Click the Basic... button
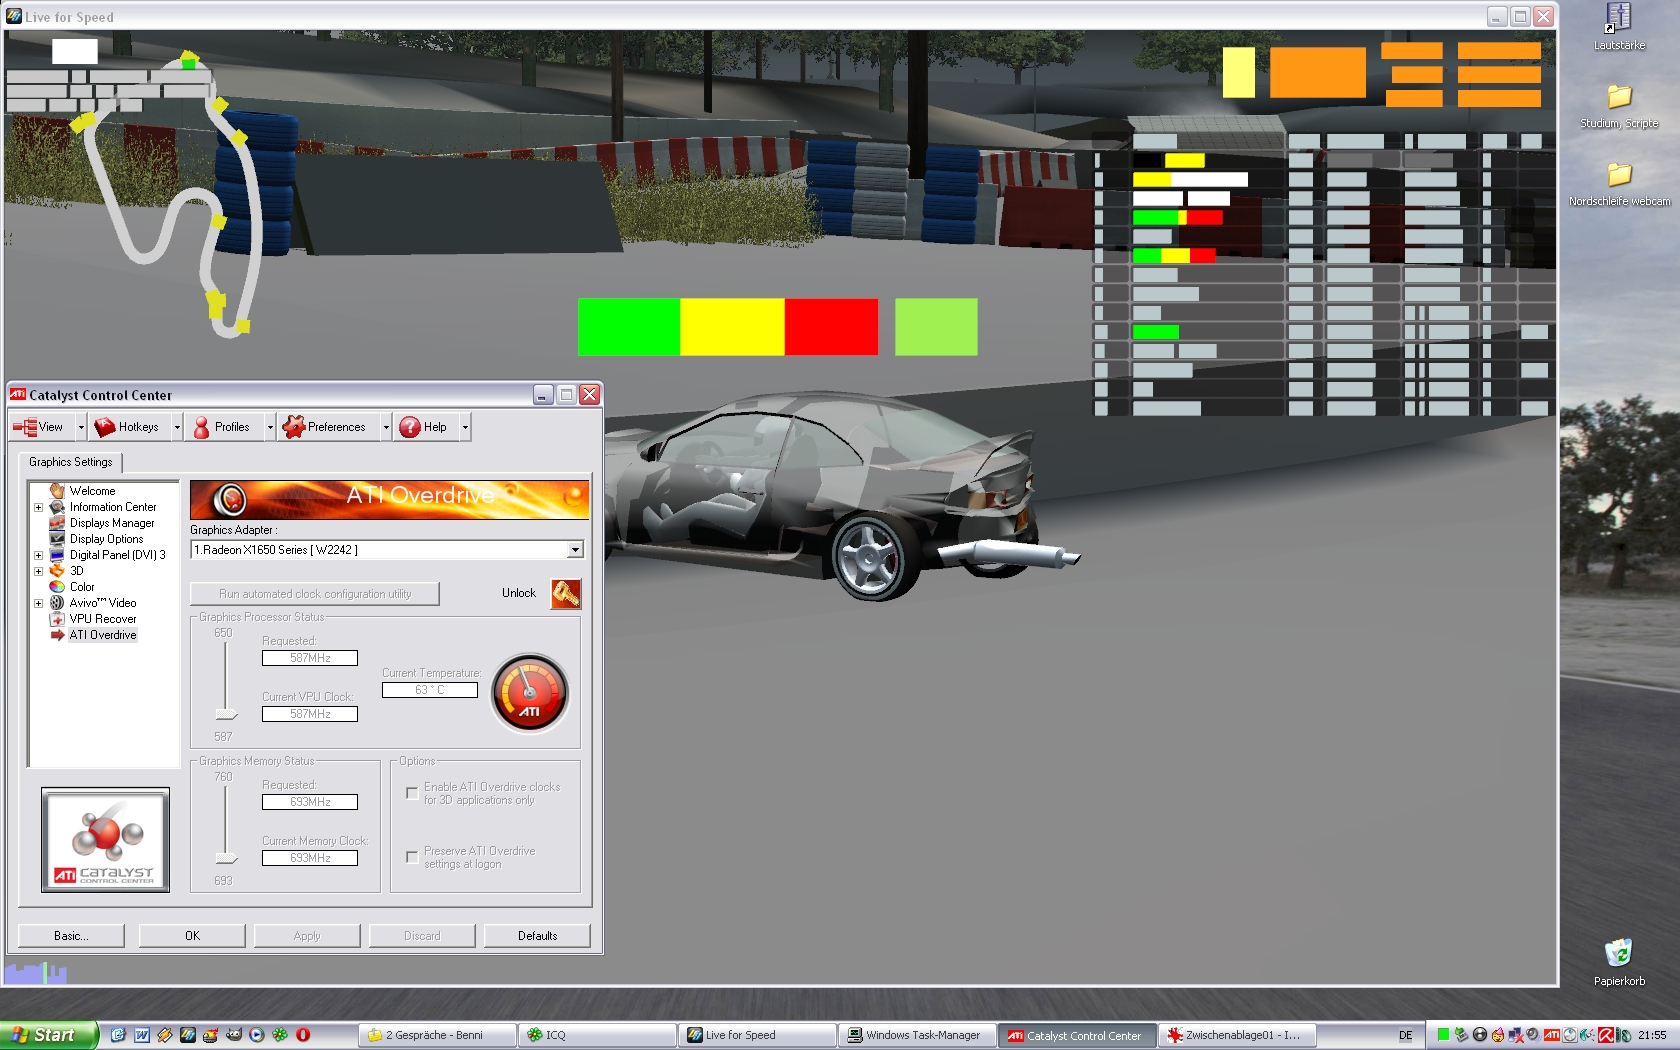The height and width of the screenshot is (1050, 1680). (71, 936)
